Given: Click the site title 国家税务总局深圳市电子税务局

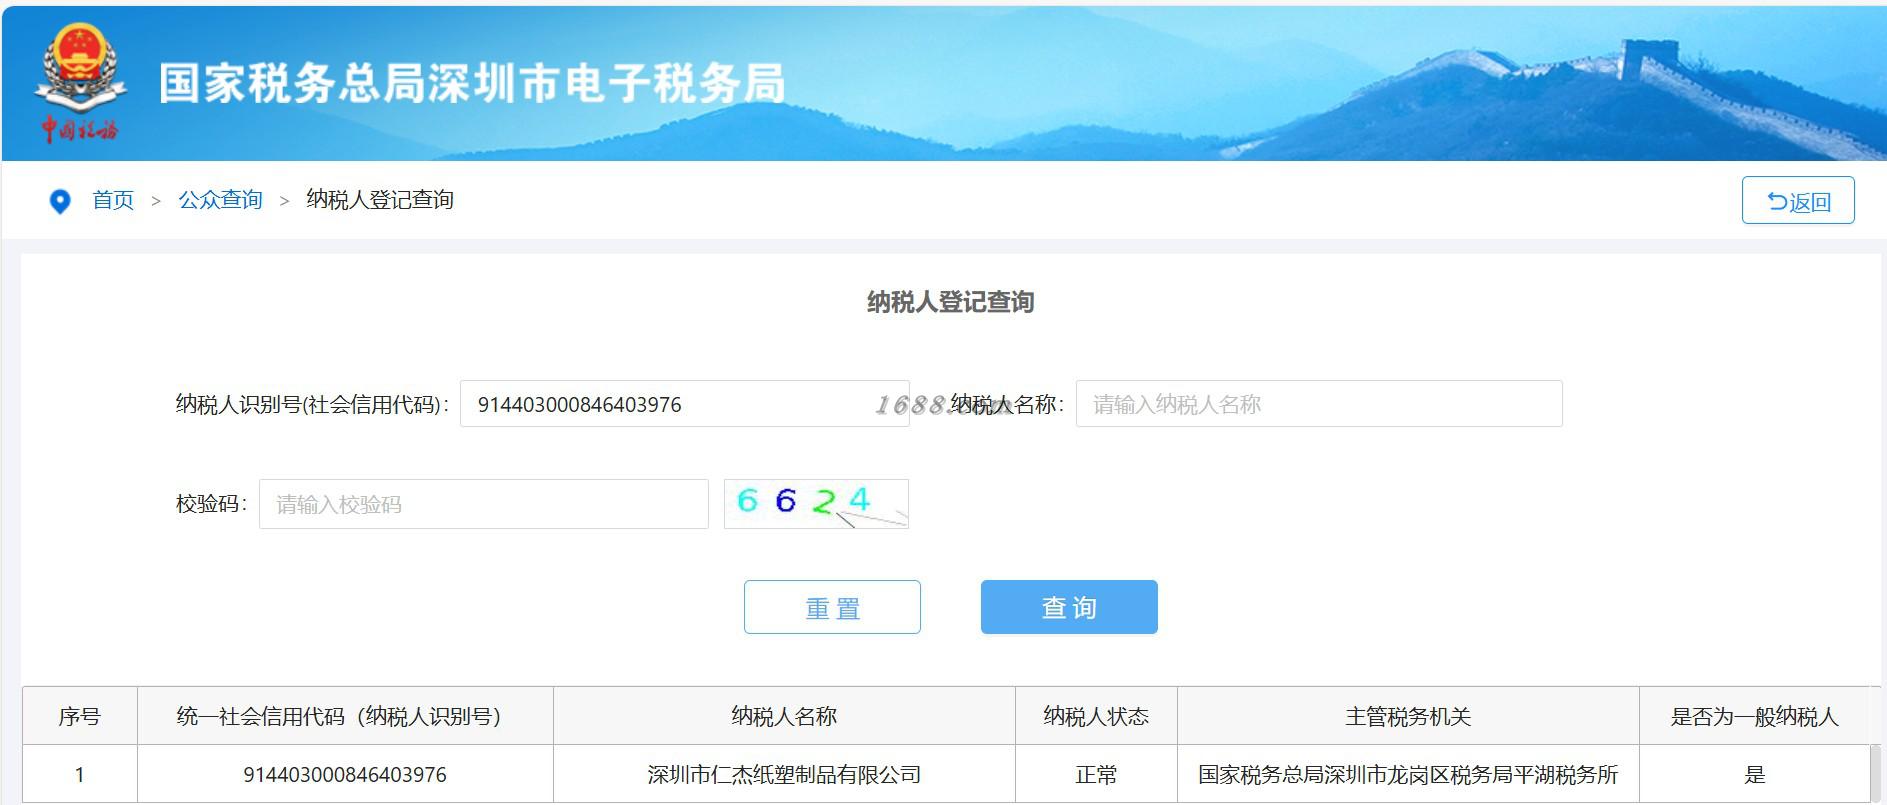Looking at the screenshot, I should point(472,83).
